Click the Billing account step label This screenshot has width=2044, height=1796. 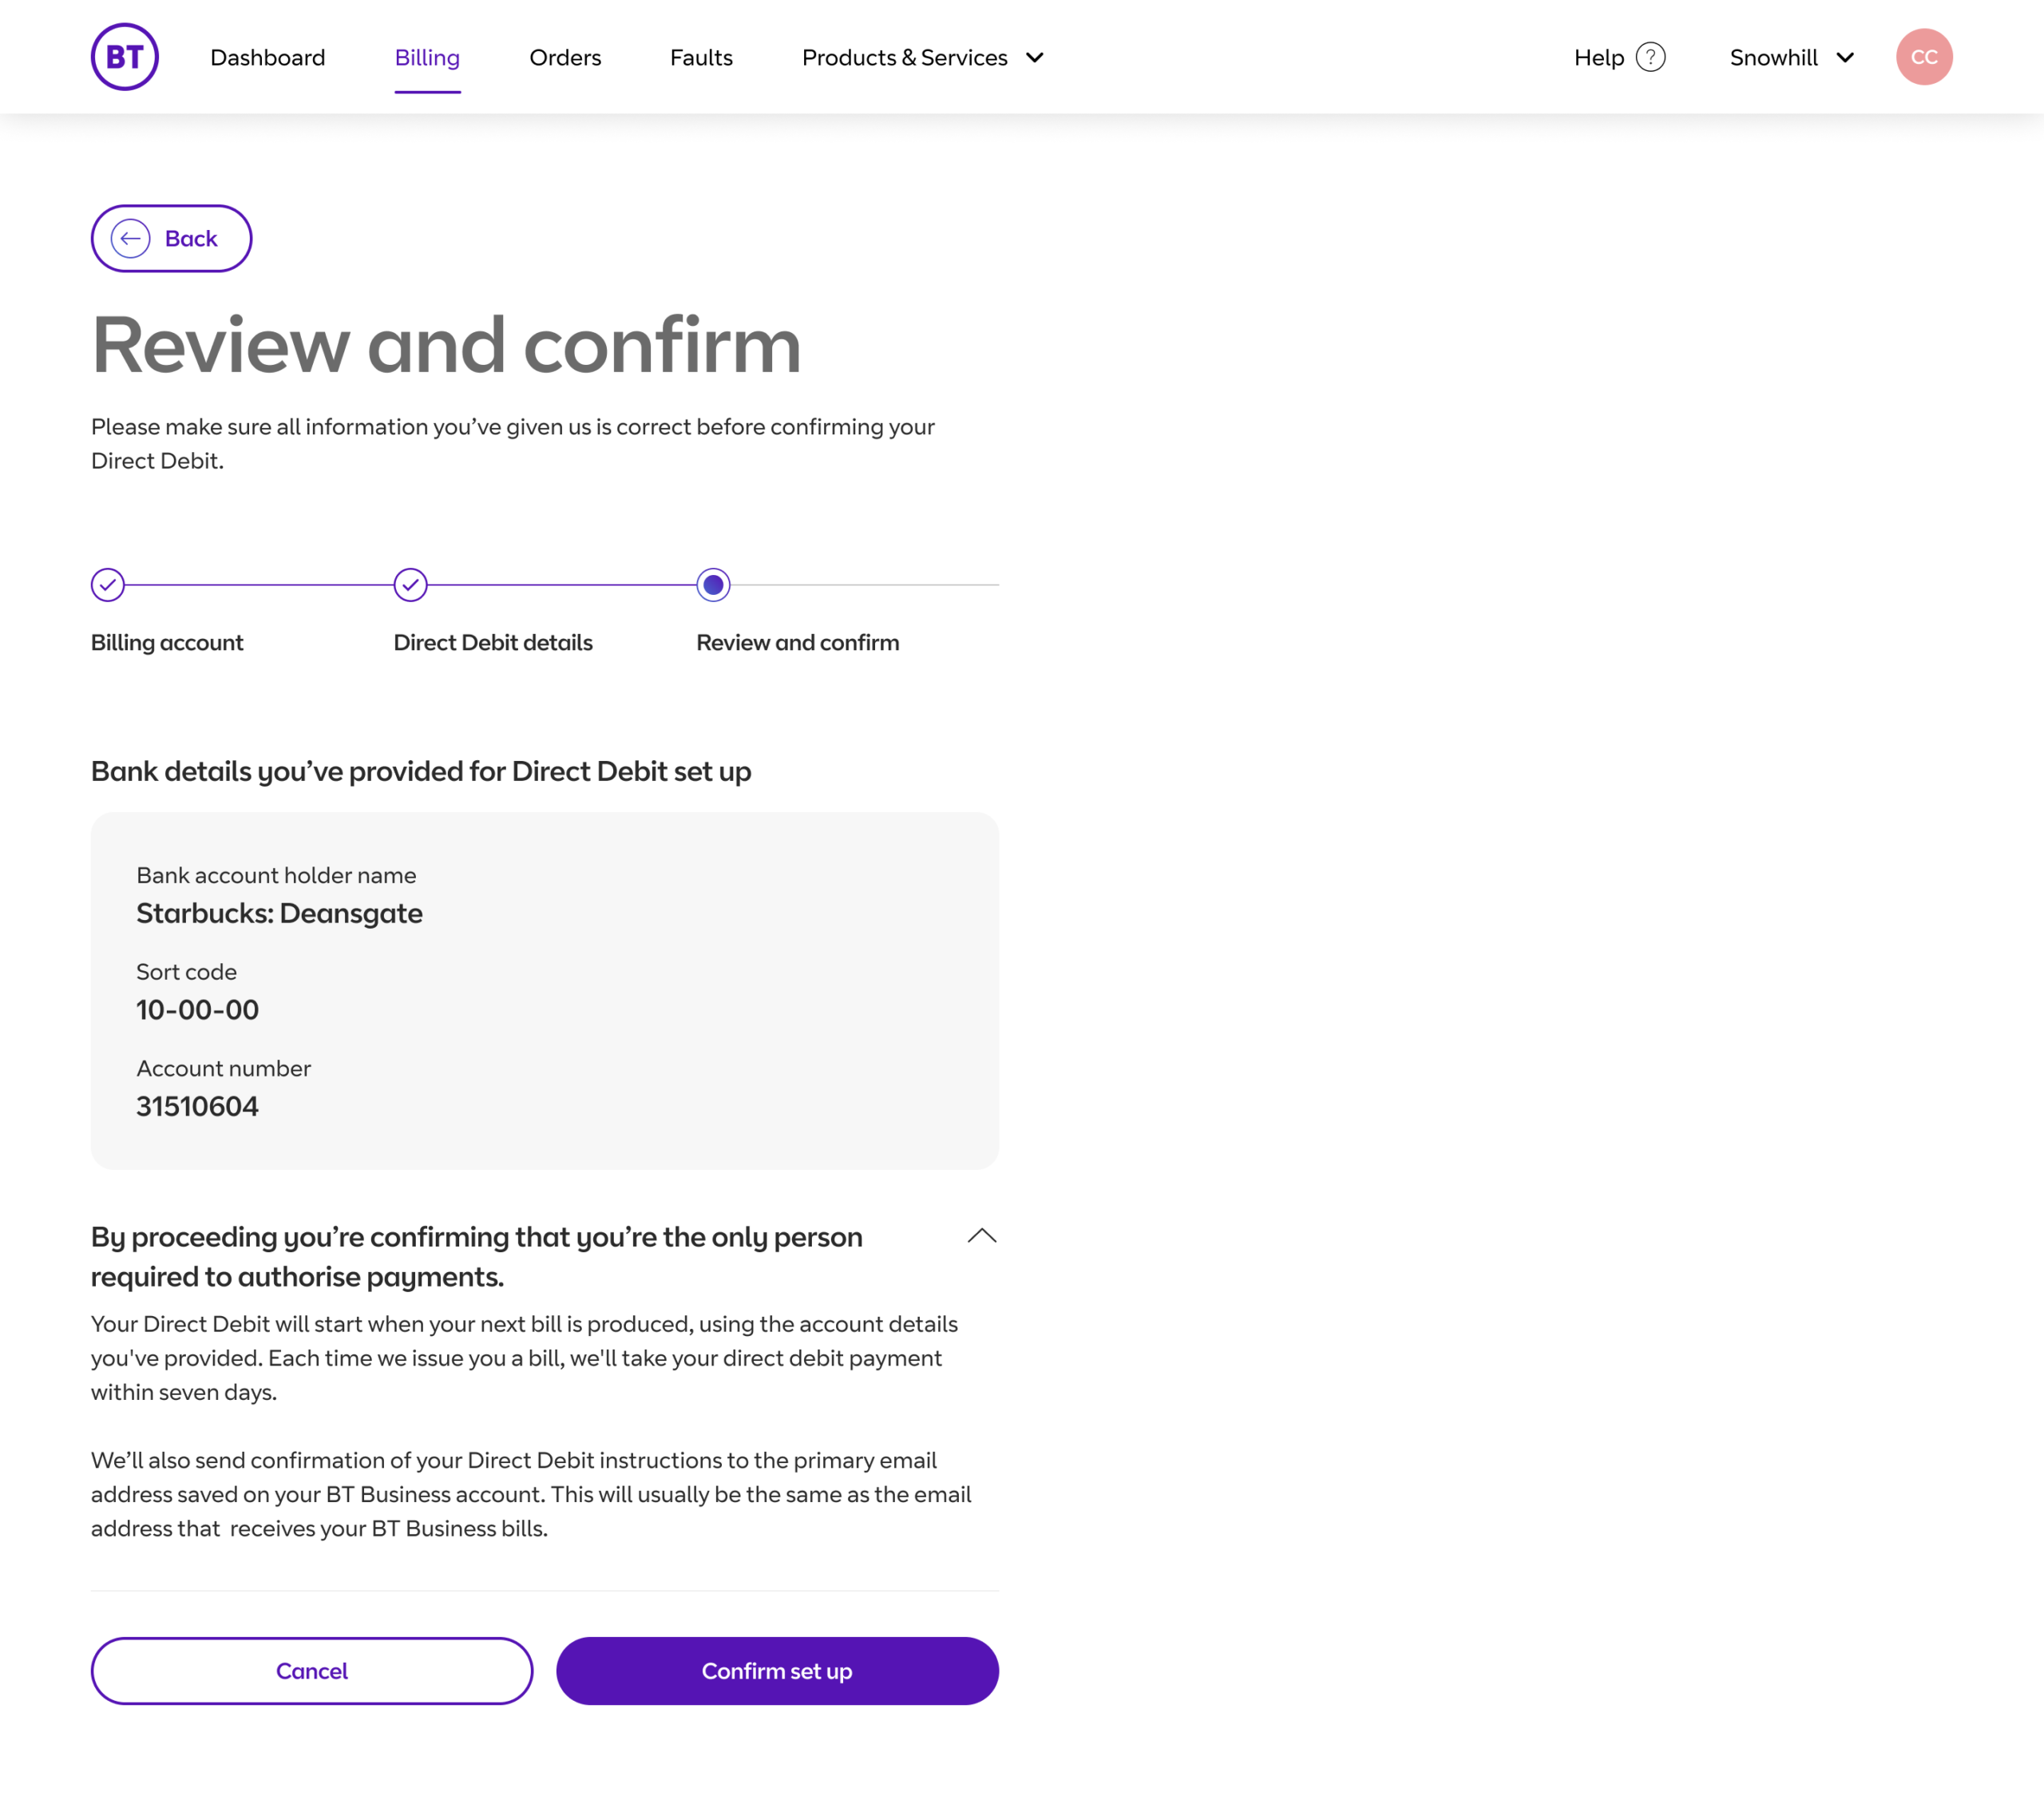click(167, 642)
